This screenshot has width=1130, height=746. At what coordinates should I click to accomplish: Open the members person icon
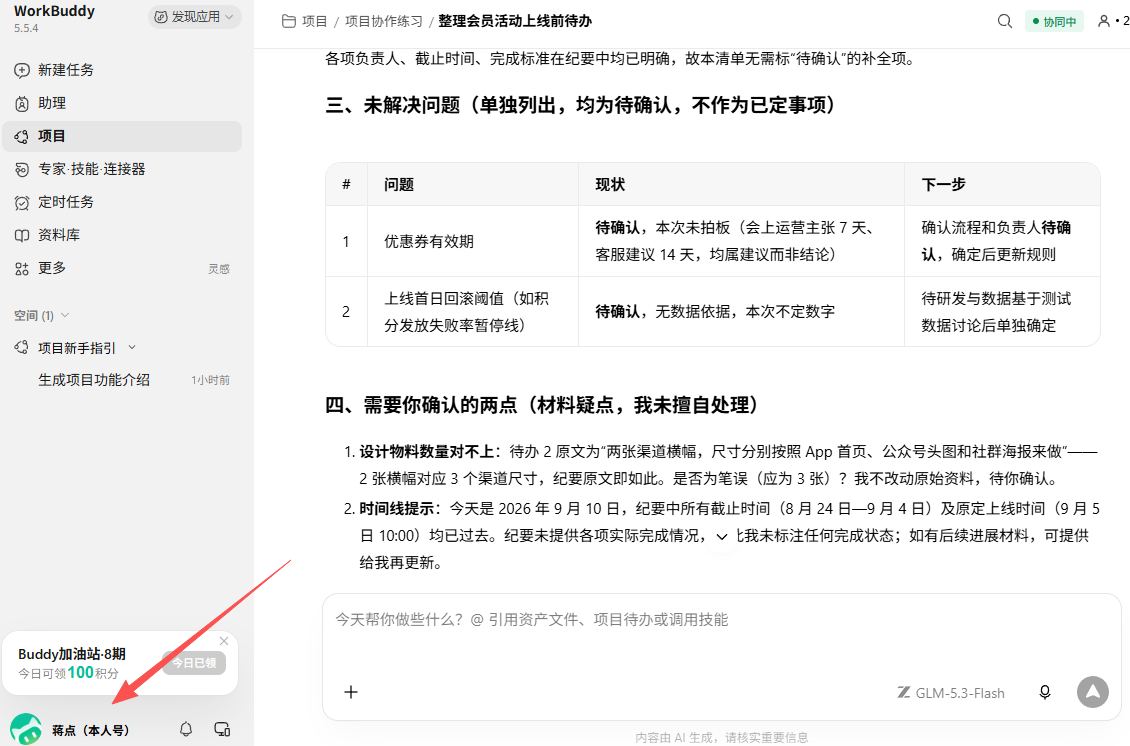[1103, 22]
